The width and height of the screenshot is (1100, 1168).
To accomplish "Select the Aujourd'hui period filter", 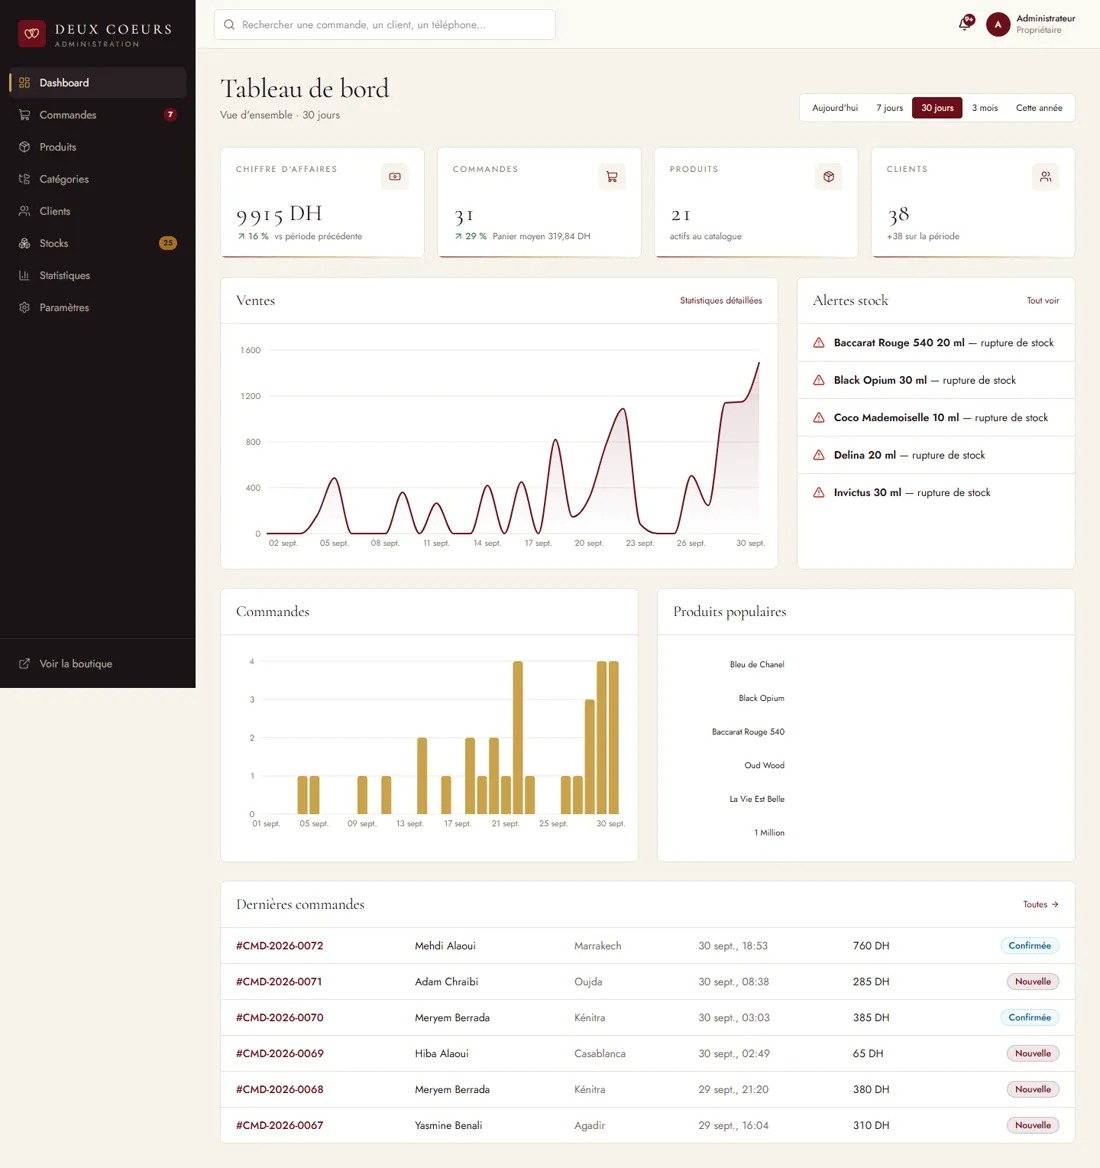I will pos(835,108).
